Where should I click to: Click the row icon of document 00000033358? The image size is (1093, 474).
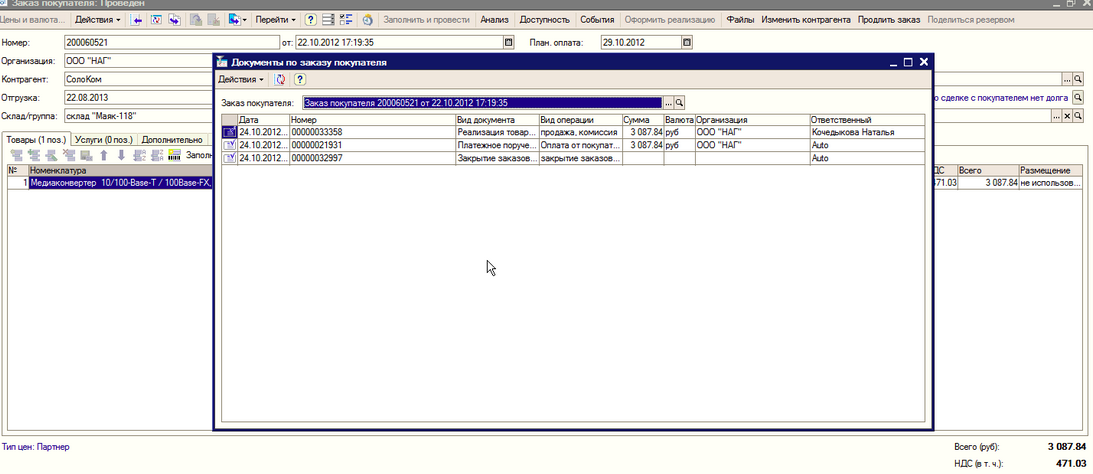pos(229,132)
